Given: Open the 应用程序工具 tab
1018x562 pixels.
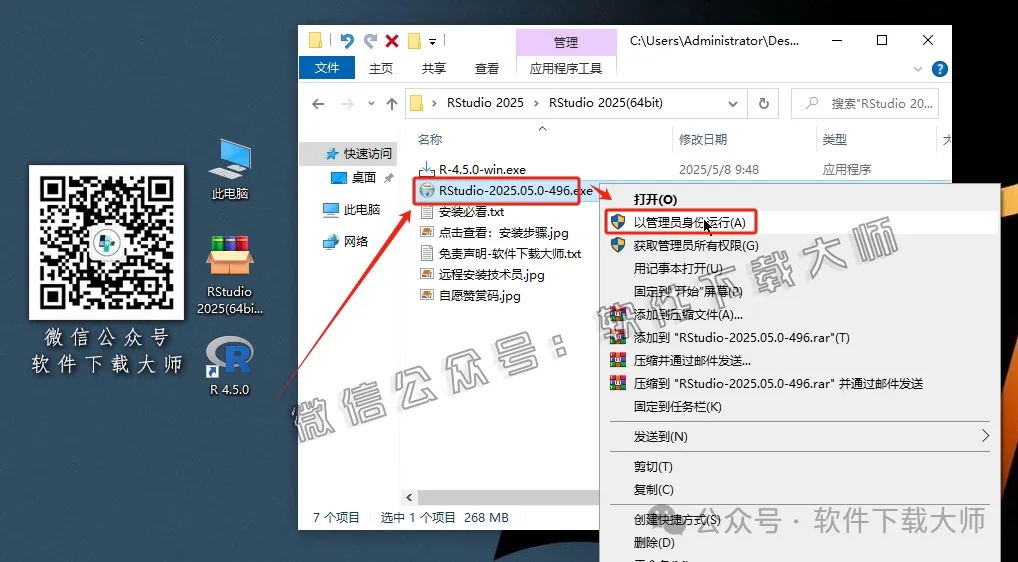Looking at the screenshot, I should pyautogui.click(x=565, y=68).
